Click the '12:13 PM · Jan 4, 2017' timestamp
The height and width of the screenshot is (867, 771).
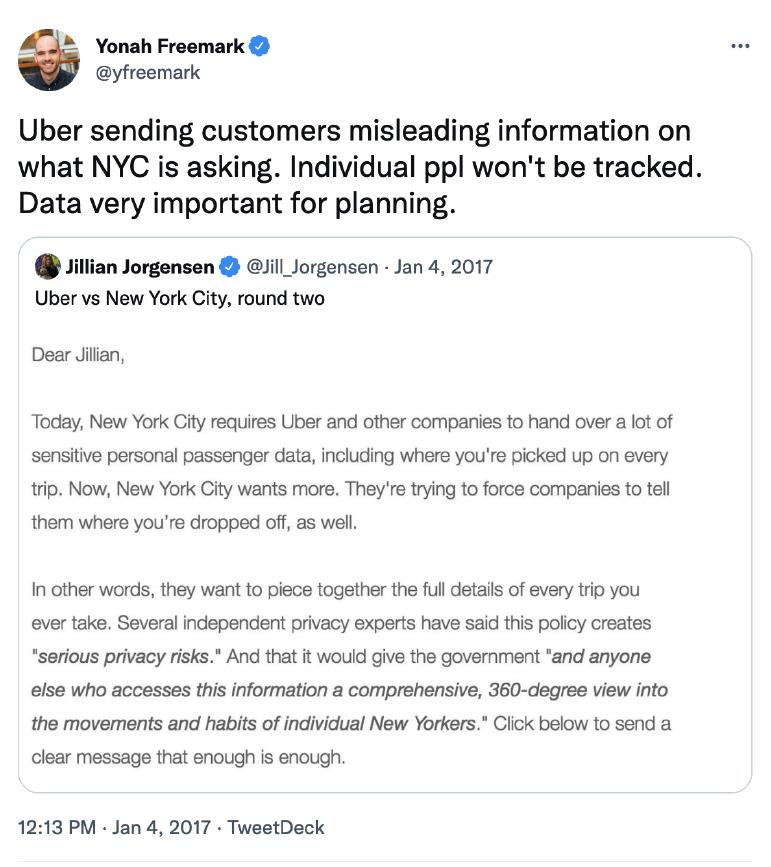point(114,827)
